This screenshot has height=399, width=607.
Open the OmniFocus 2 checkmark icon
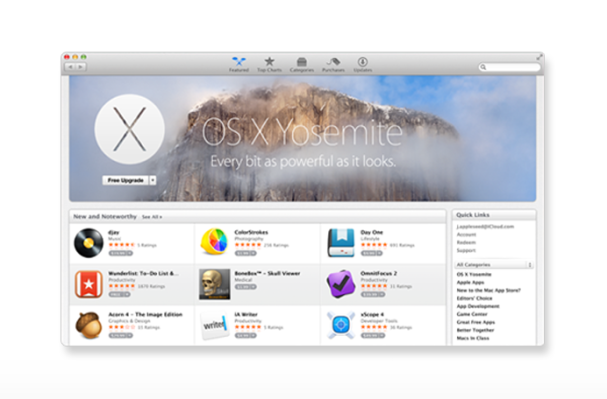(x=341, y=284)
